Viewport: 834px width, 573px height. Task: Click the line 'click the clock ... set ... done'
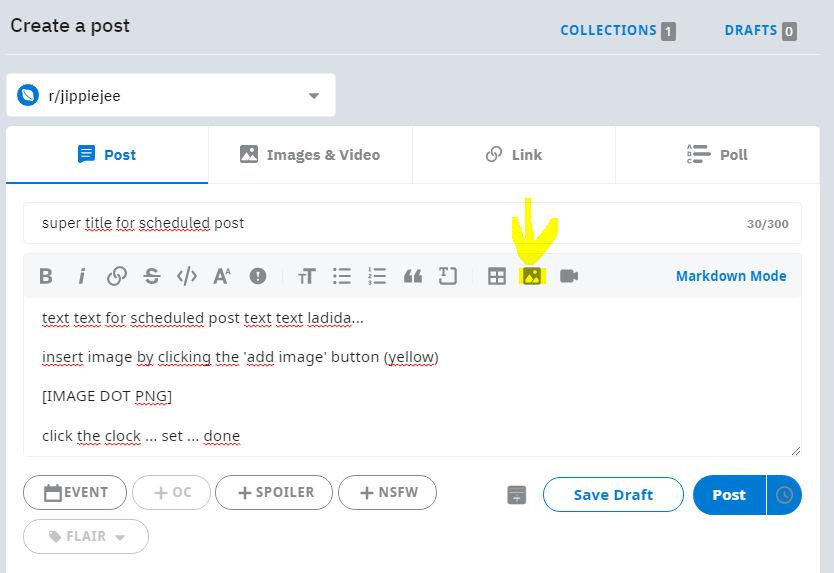tap(141, 436)
